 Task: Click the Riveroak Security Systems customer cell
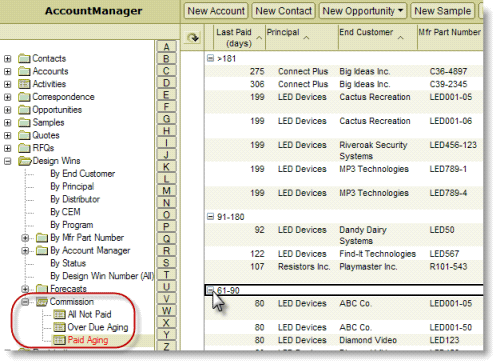click(373, 150)
